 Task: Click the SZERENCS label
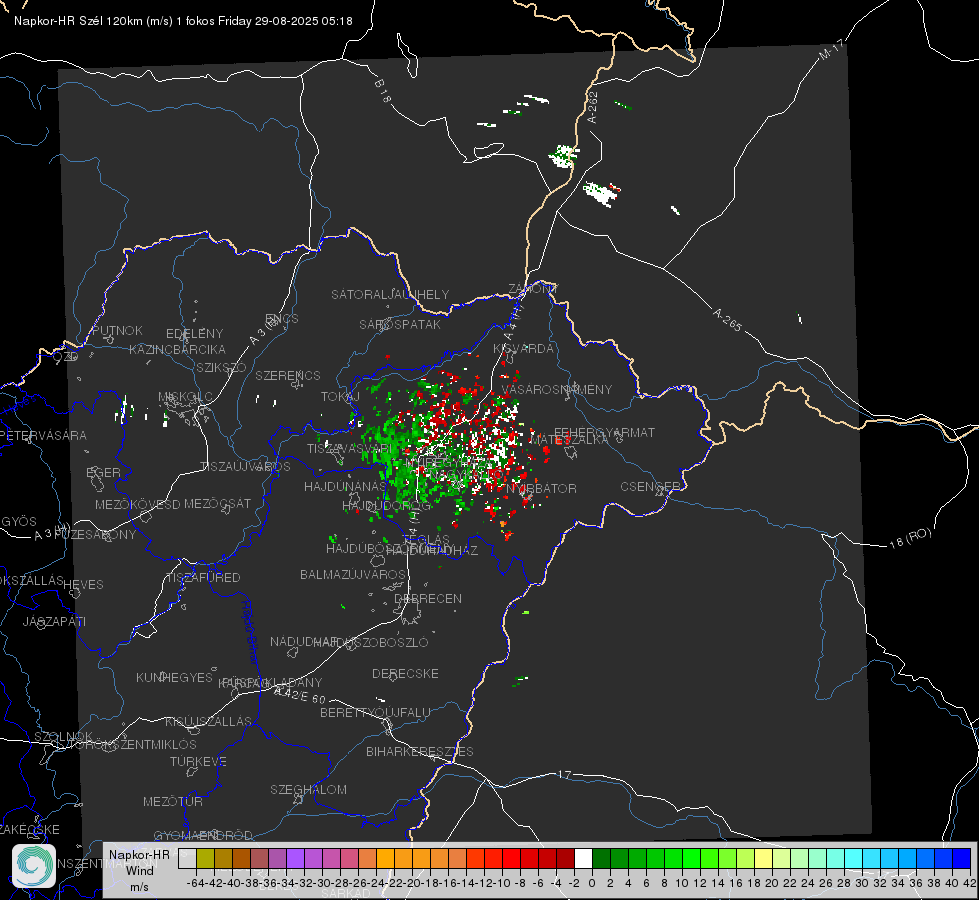pos(288,375)
